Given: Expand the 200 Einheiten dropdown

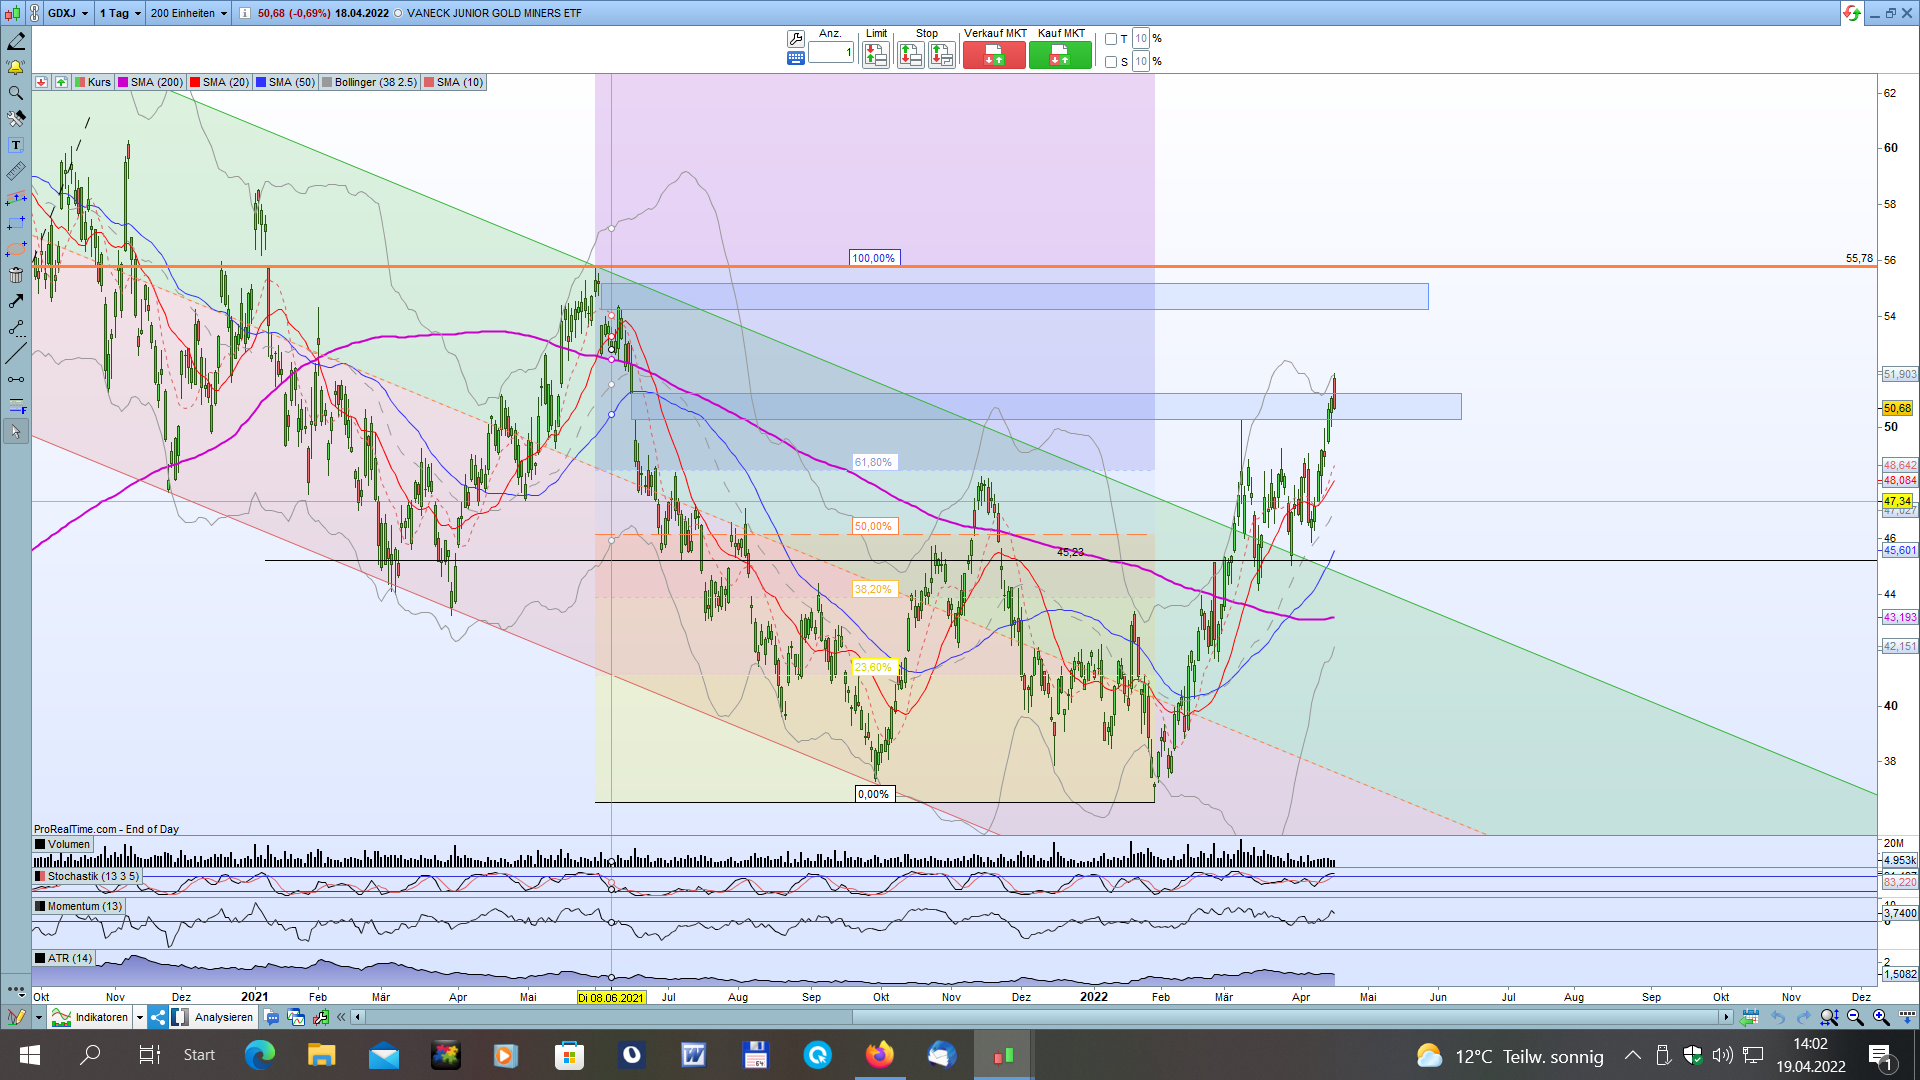Looking at the screenshot, I should pyautogui.click(x=223, y=13).
